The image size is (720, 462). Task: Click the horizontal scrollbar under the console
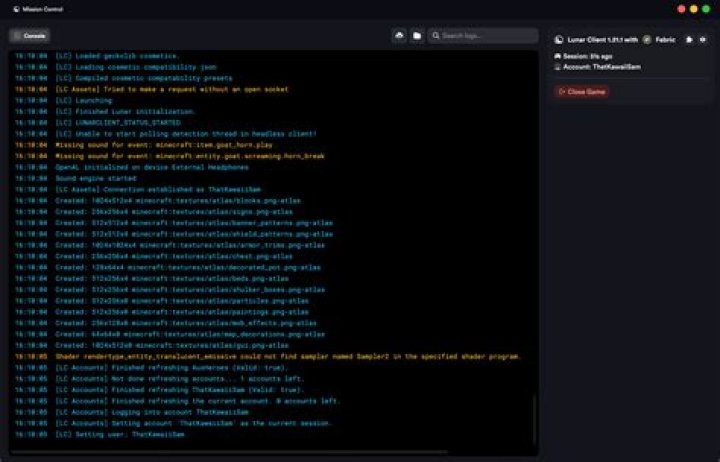[x=230, y=452]
